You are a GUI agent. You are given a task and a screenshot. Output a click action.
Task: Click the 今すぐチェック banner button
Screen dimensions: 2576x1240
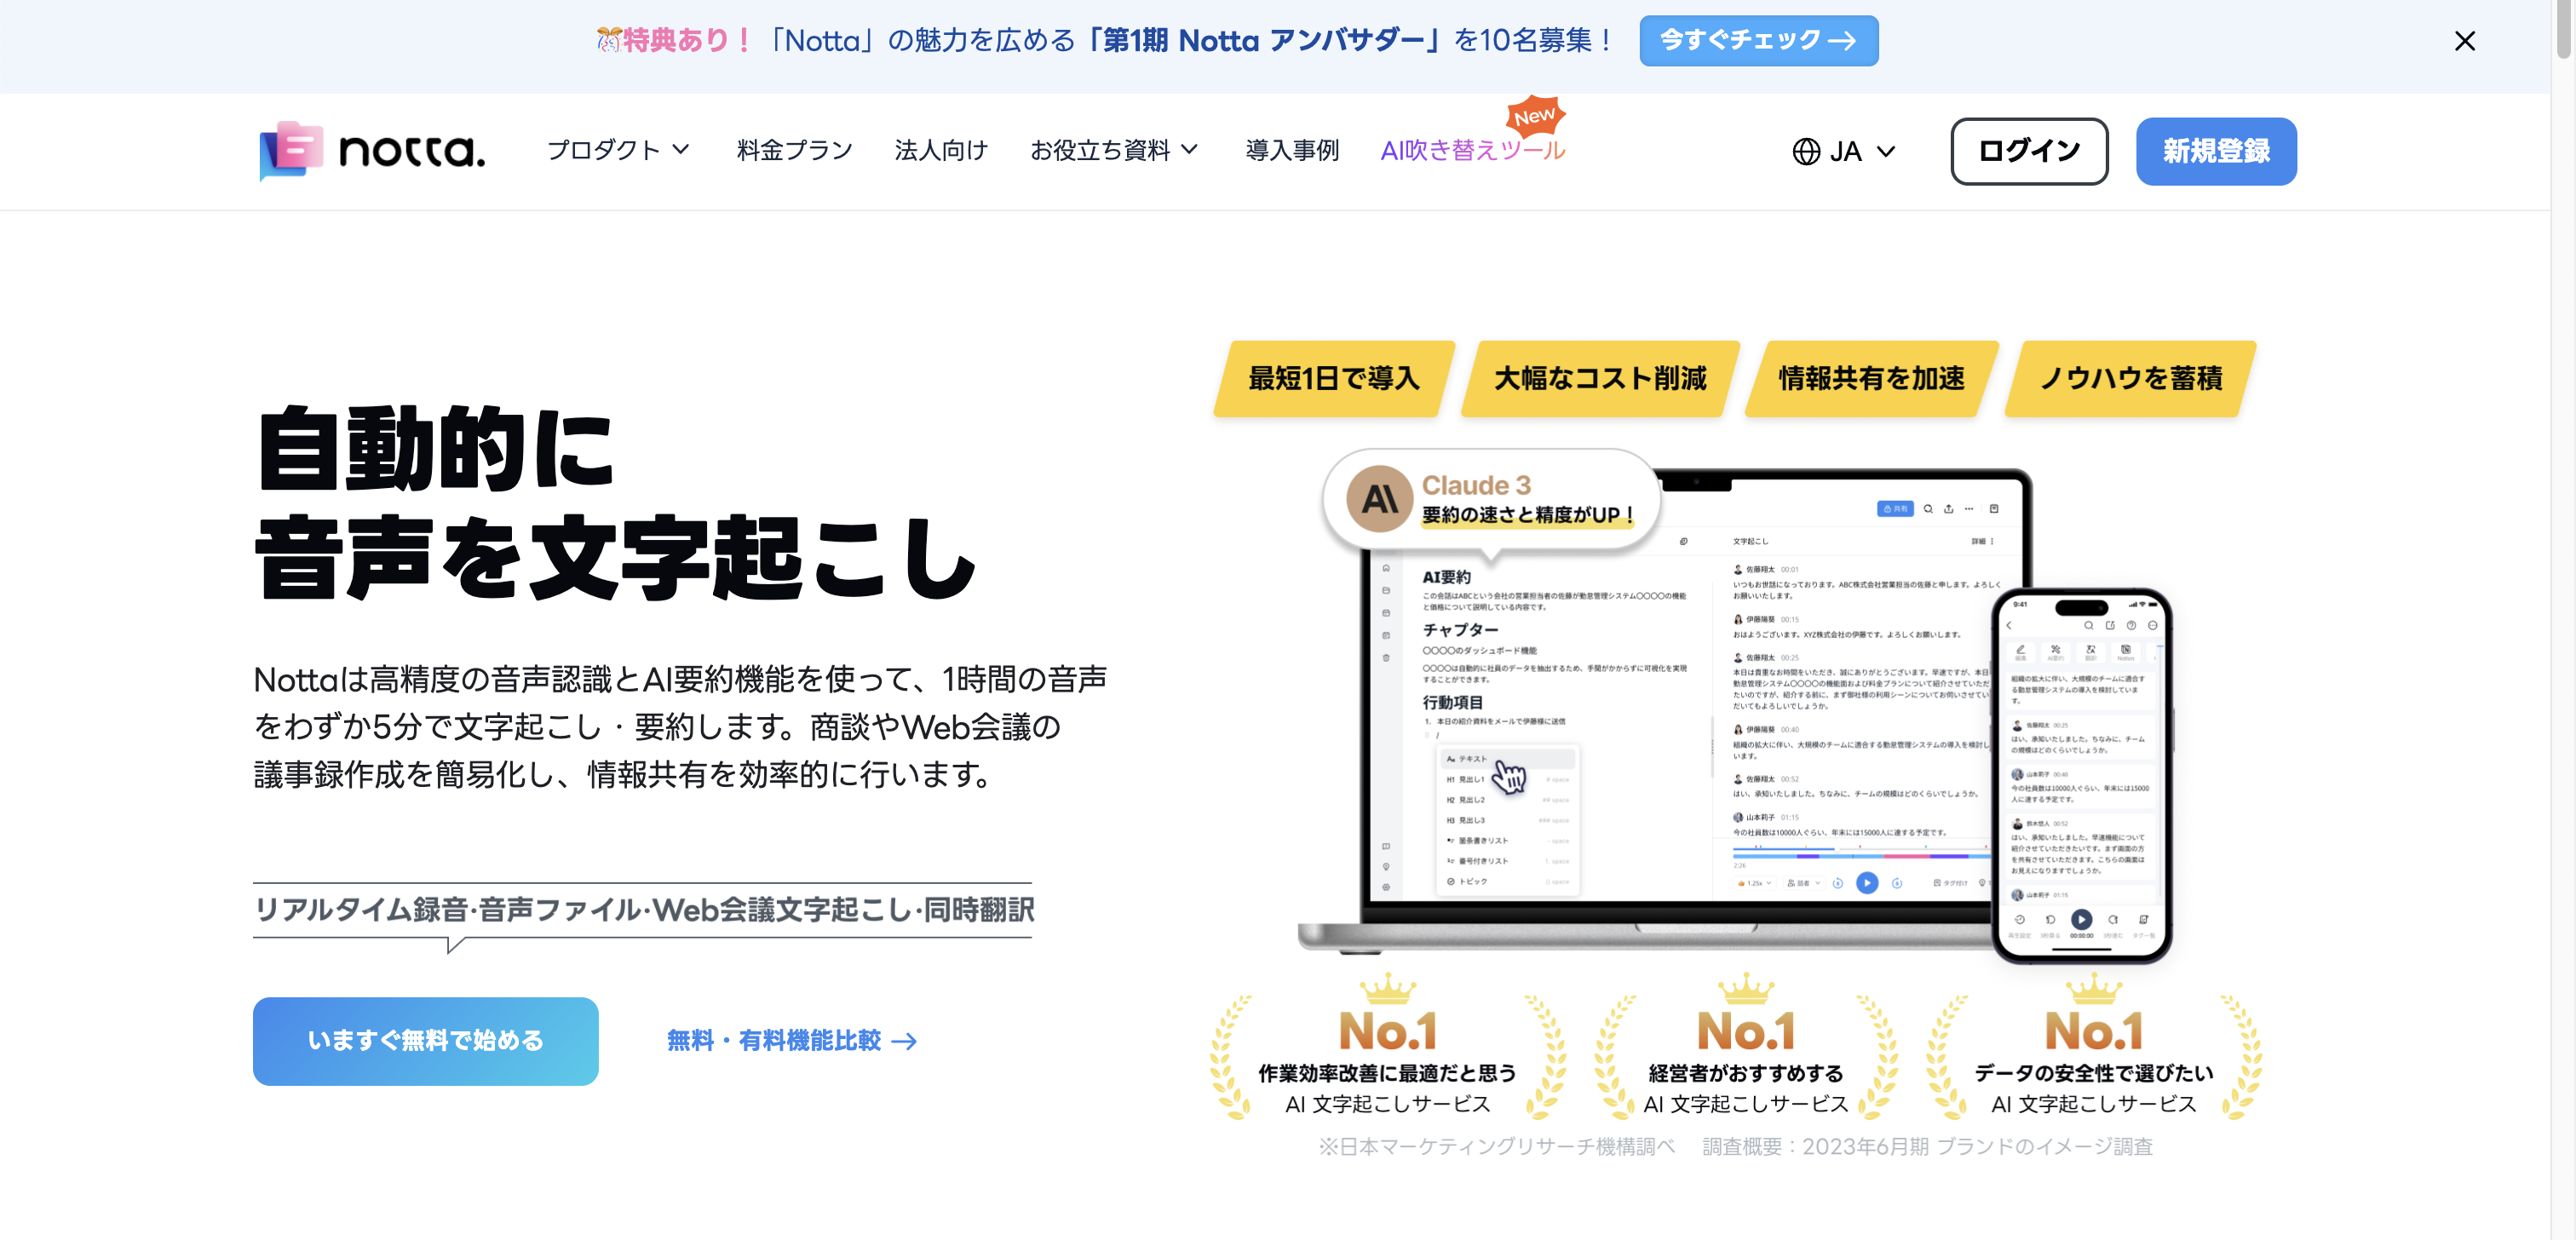click(1758, 41)
